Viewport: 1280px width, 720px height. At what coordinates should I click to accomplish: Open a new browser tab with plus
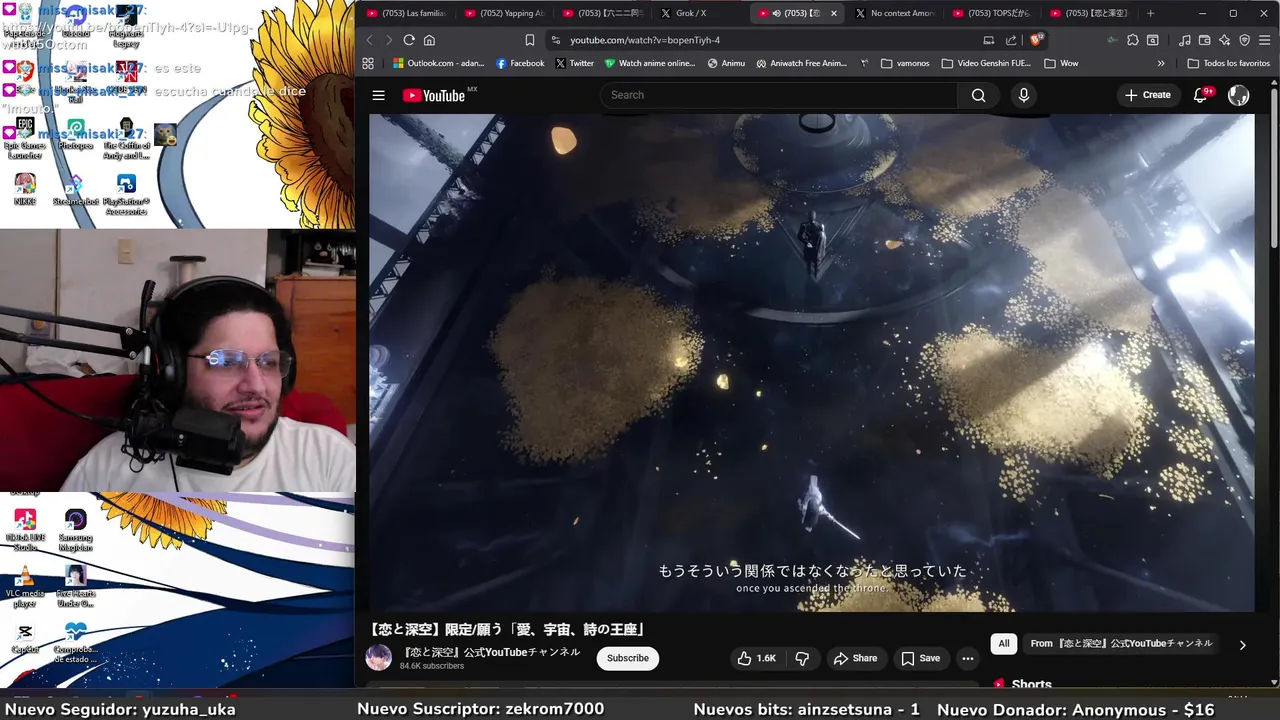click(1150, 13)
